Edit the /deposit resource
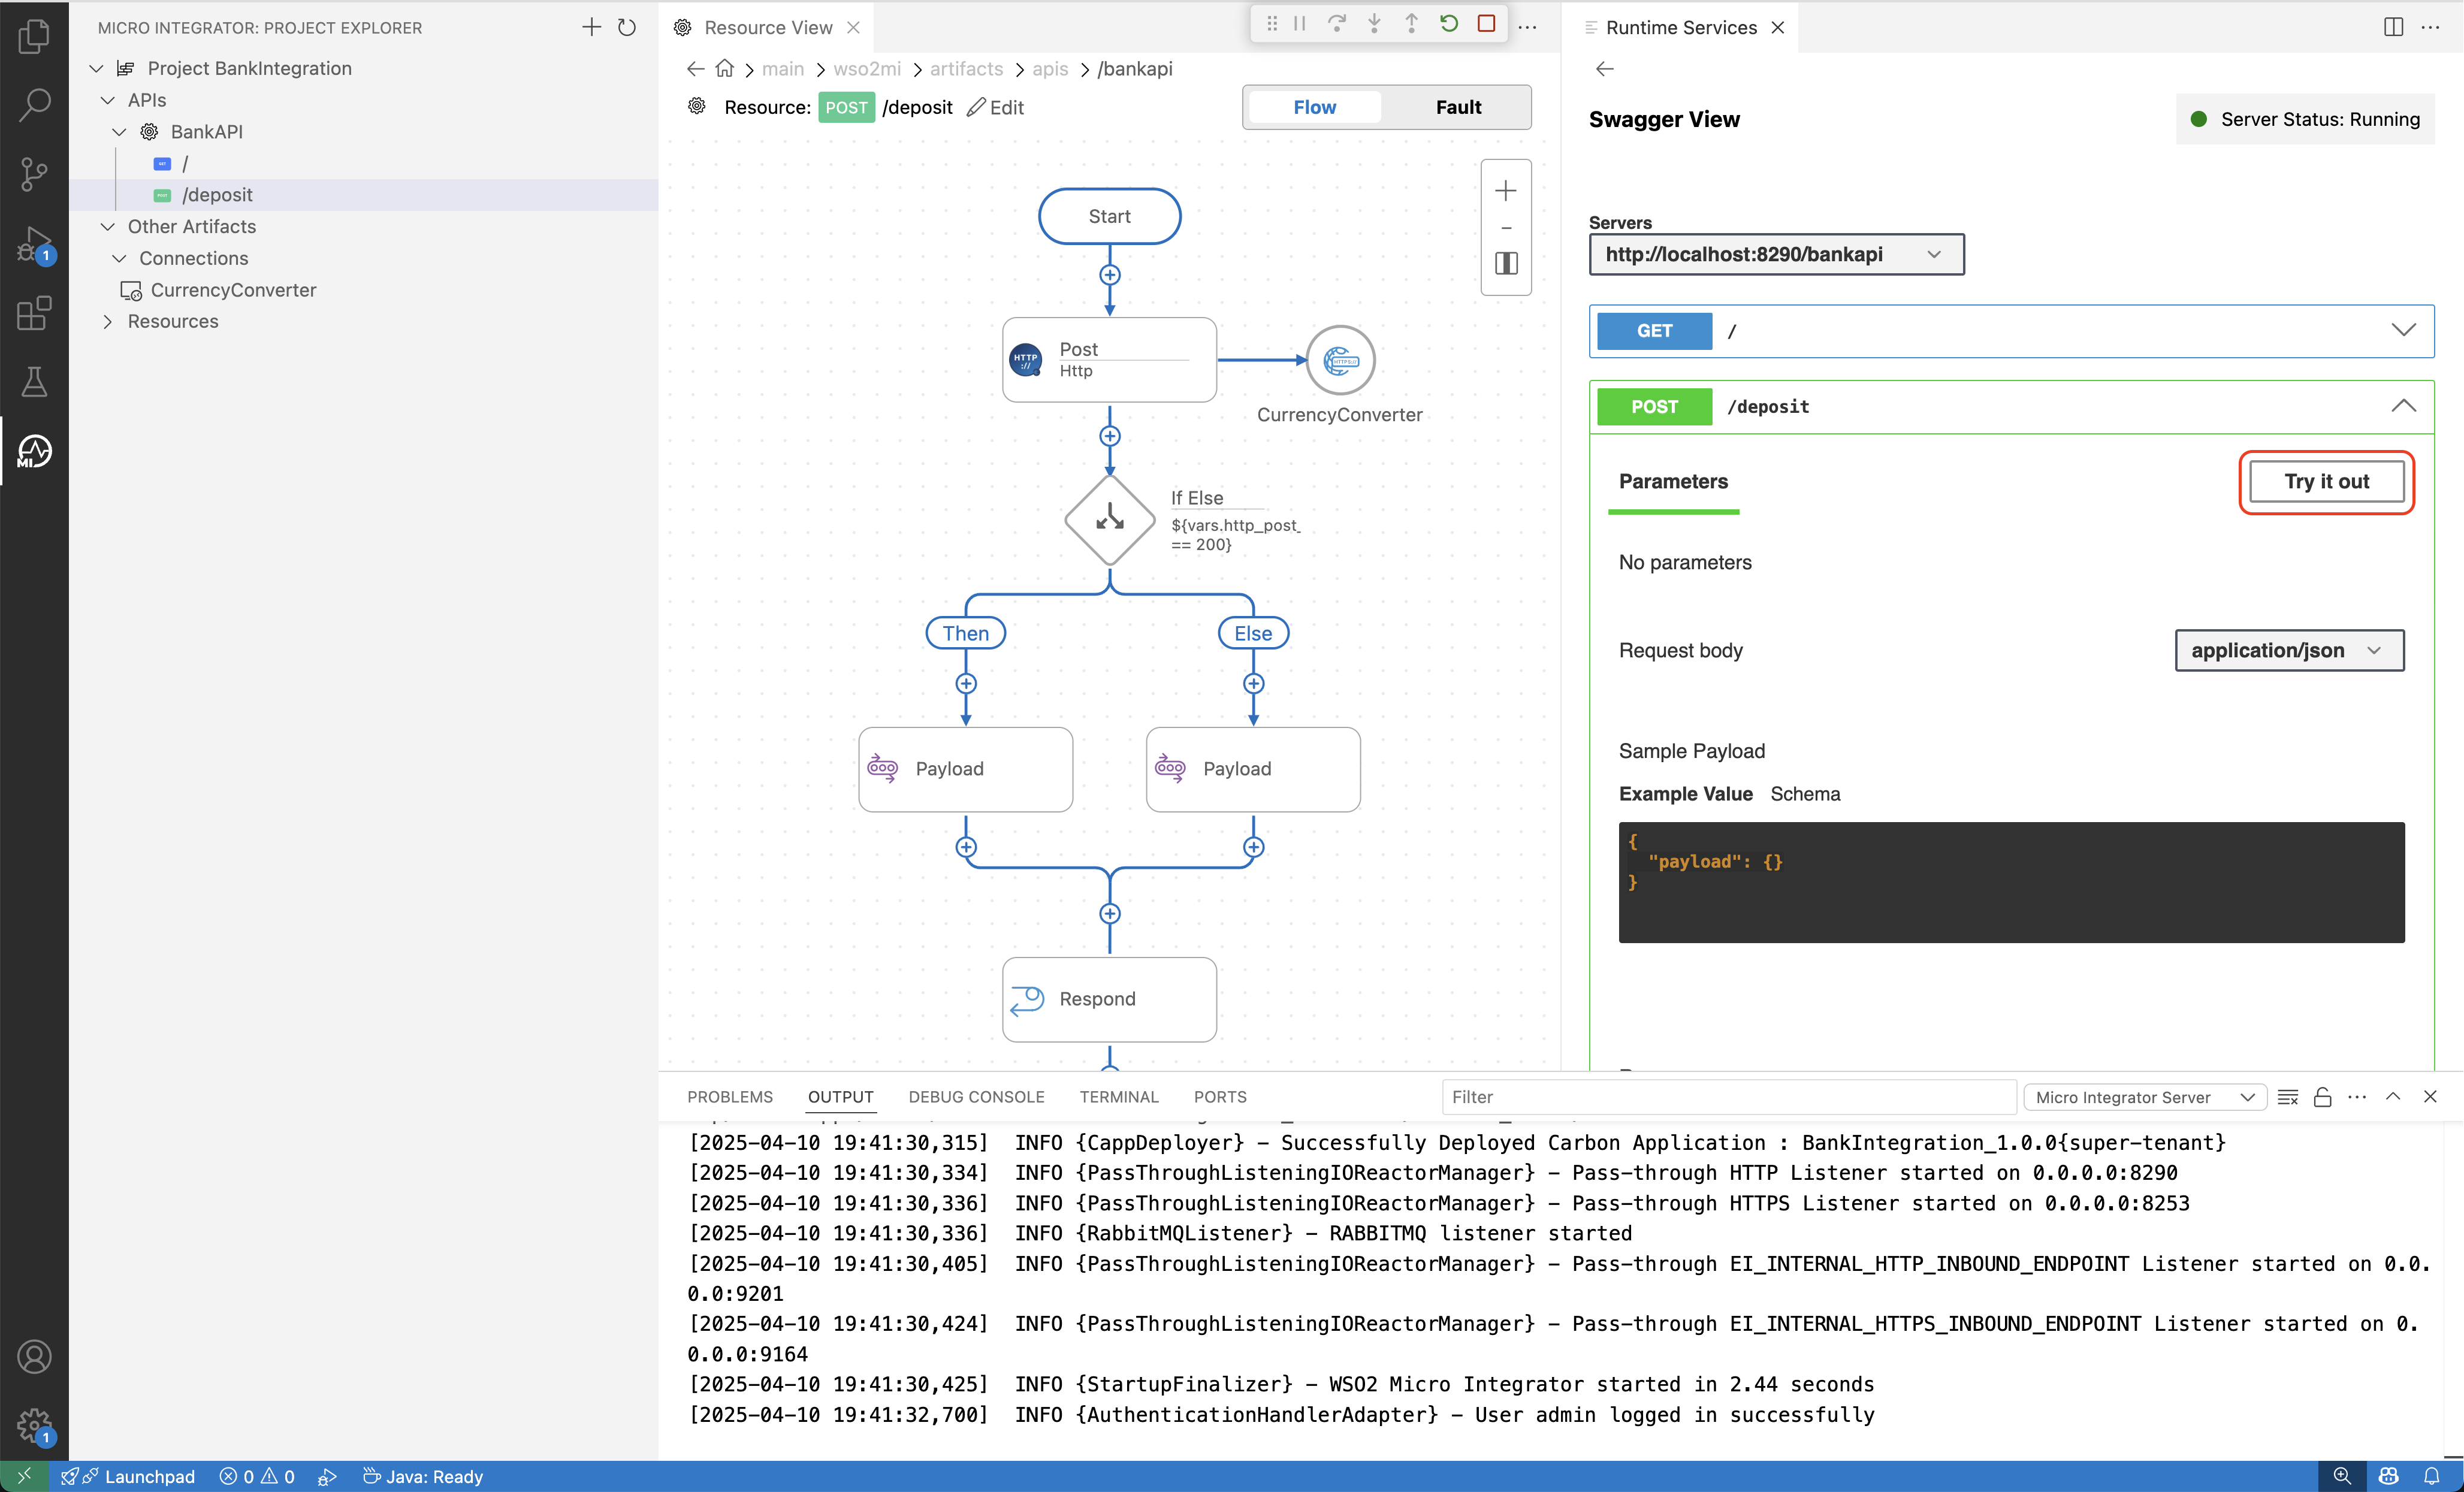Image resolution: width=2464 pixels, height=1492 pixels. click(x=996, y=107)
